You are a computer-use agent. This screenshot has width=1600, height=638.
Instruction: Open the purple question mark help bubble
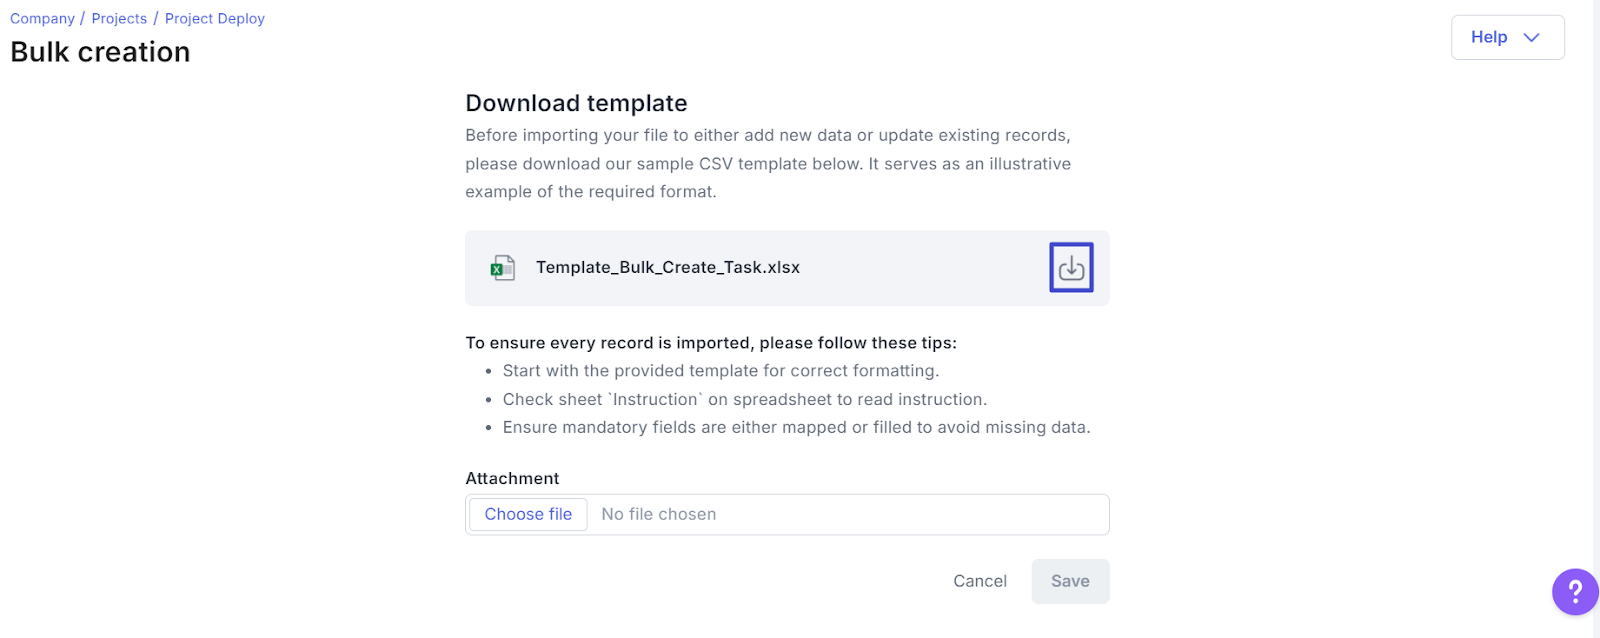1575,592
